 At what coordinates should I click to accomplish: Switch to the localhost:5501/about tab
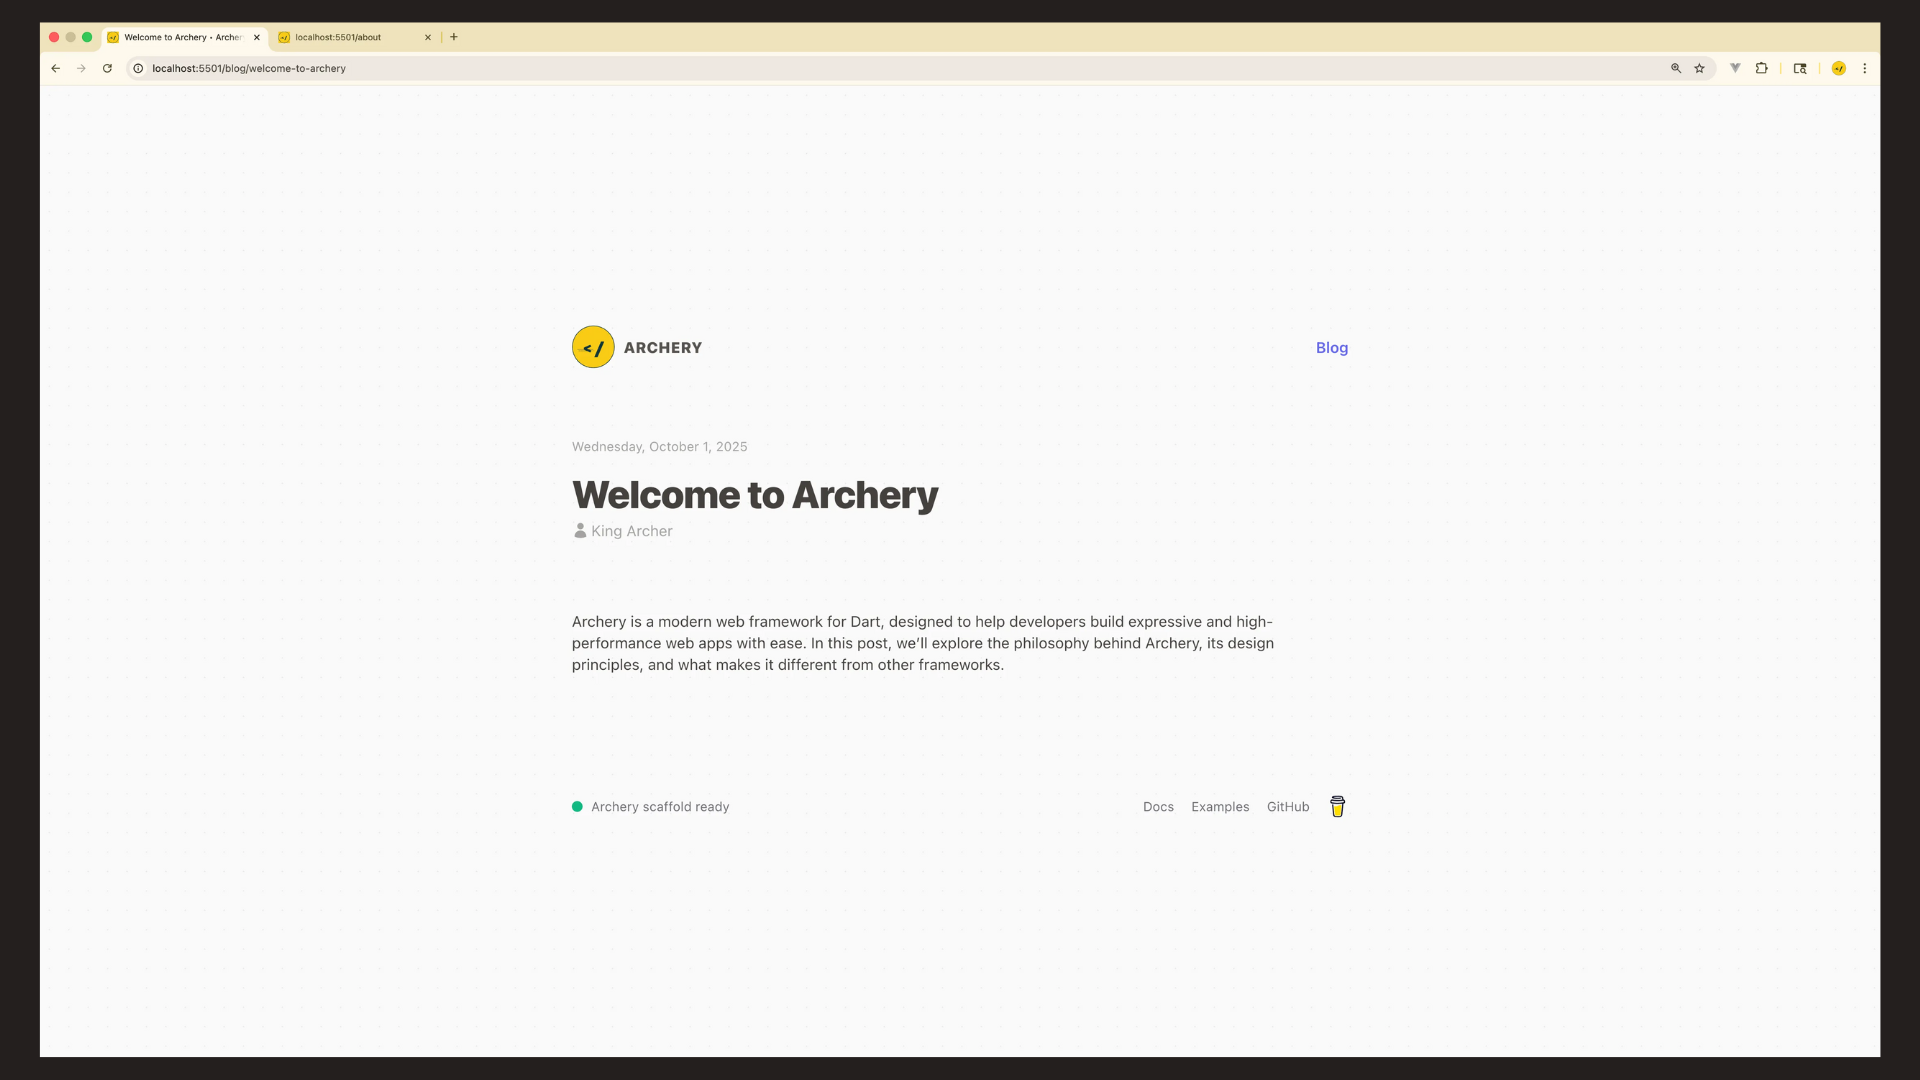tap(345, 37)
